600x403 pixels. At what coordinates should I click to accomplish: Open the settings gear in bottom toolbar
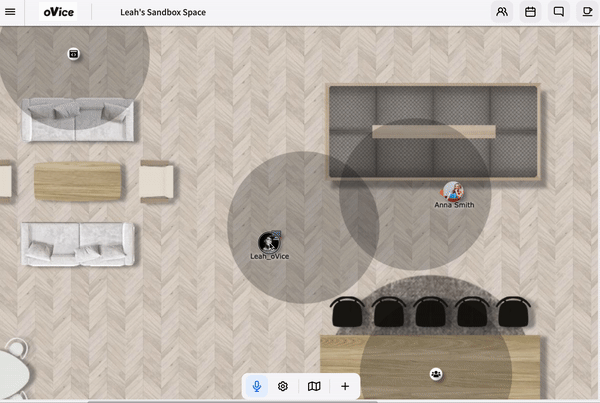pyautogui.click(x=283, y=386)
